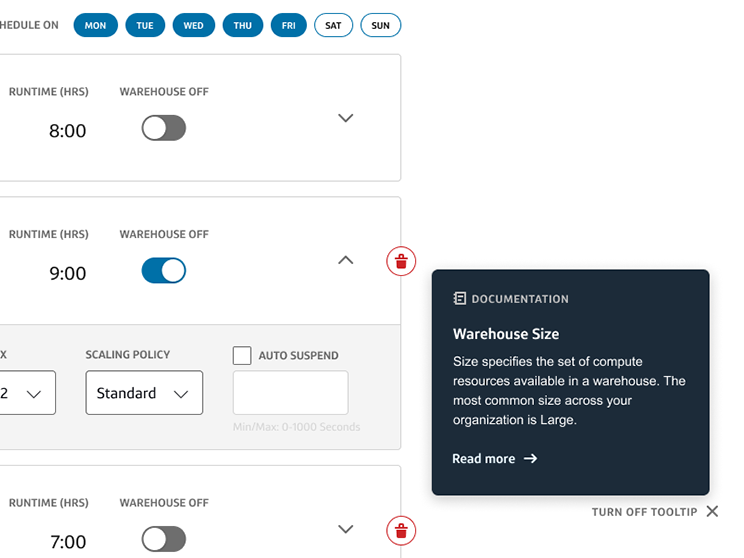
Task: Turn on Warehouse Off switch for 8:00 runtime
Action: point(164,128)
